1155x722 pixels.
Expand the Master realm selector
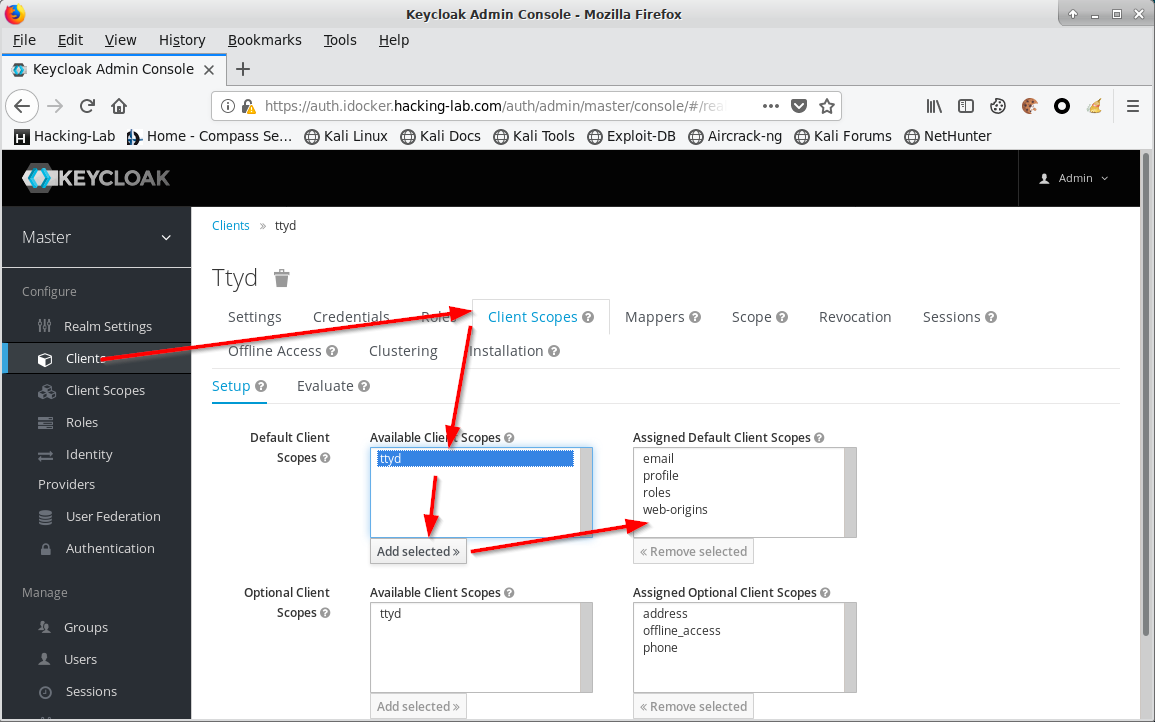pos(96,237)
